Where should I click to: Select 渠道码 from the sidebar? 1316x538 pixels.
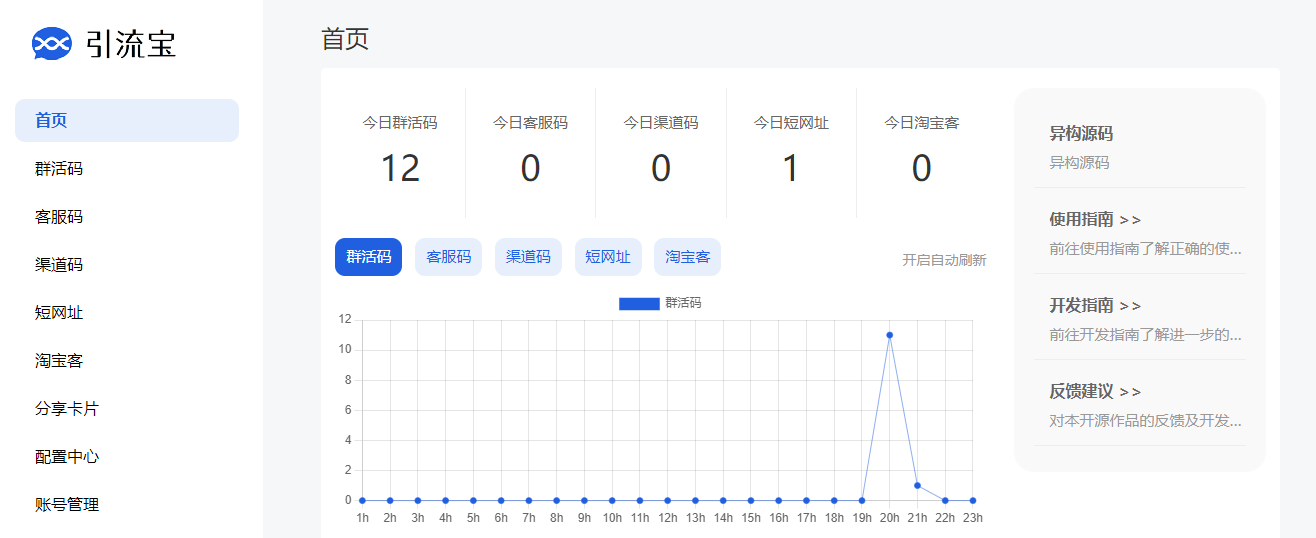coord(59,265)
